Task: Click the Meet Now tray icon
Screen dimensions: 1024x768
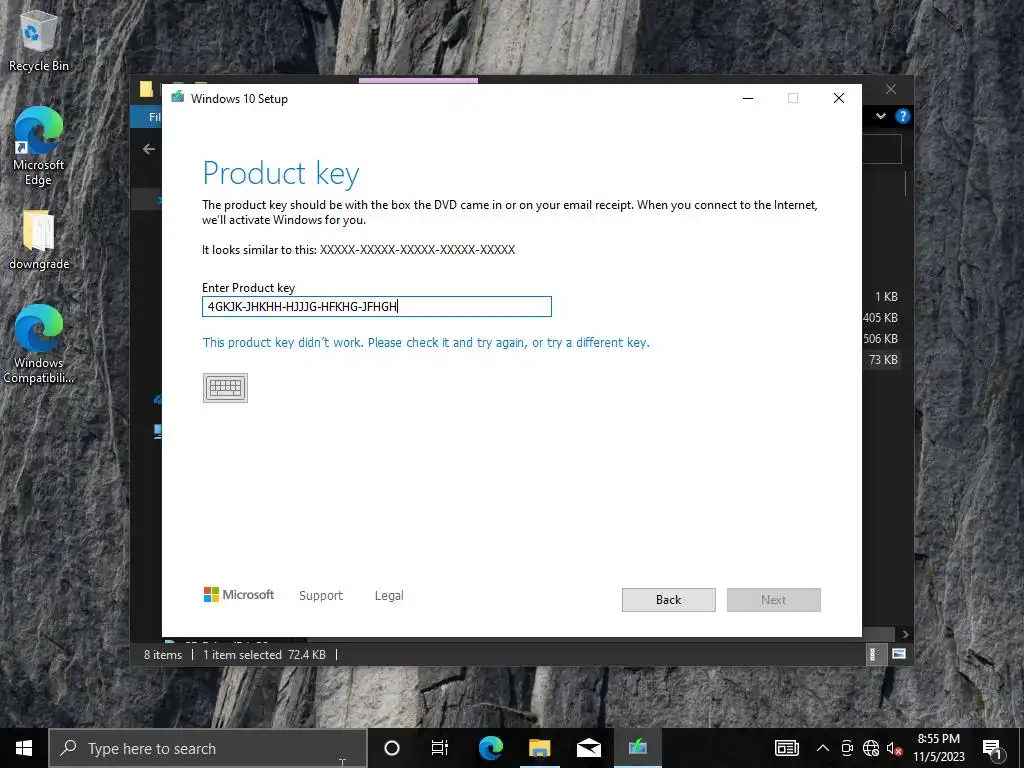Action: tap(847, 748)
